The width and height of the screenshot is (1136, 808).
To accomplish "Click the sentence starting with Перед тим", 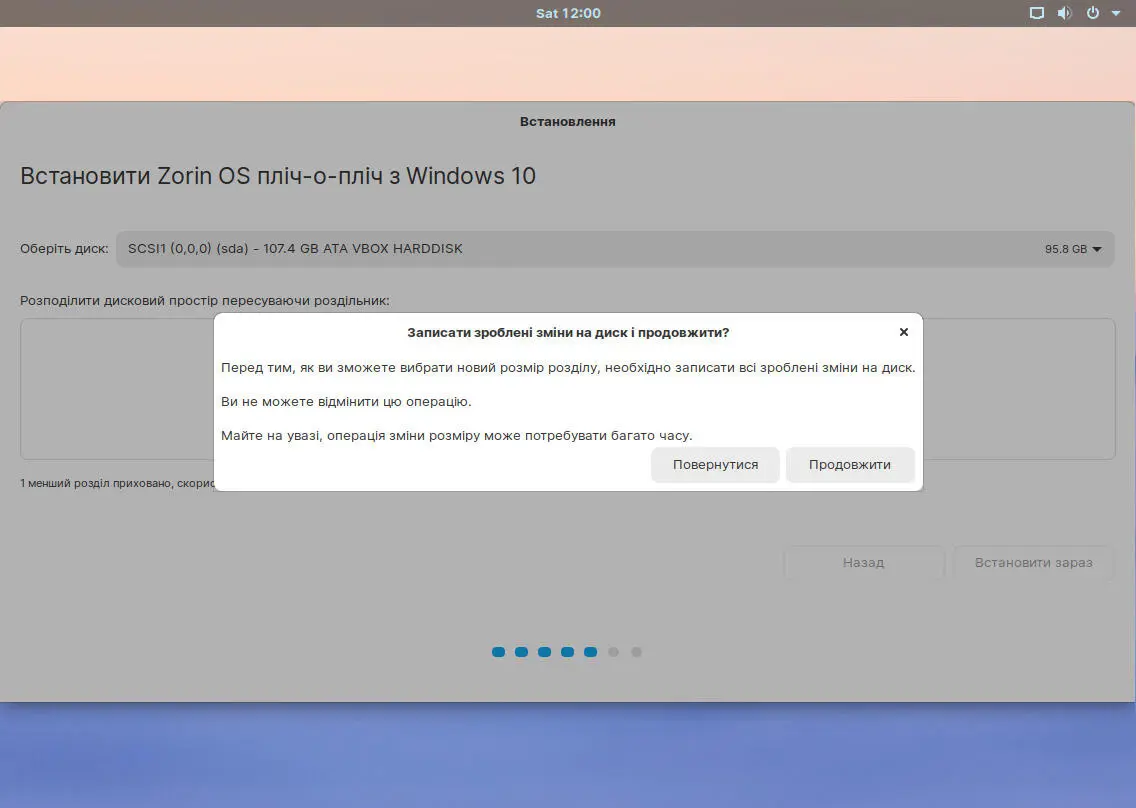I will (568, 367).
